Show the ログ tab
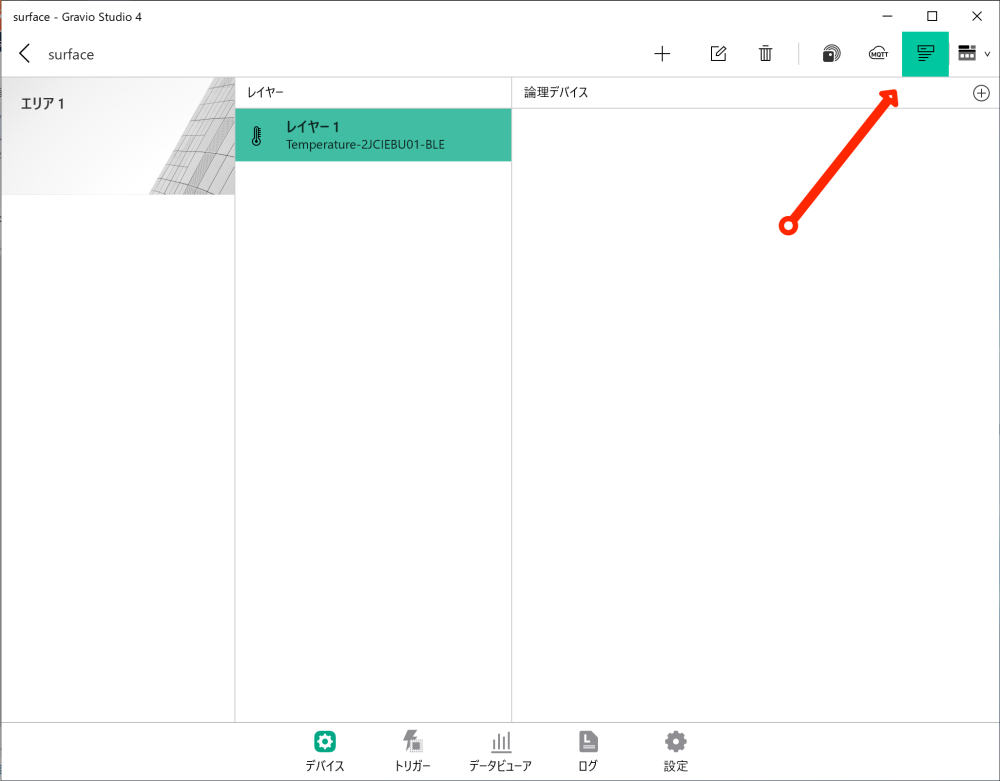 point(588,752)
